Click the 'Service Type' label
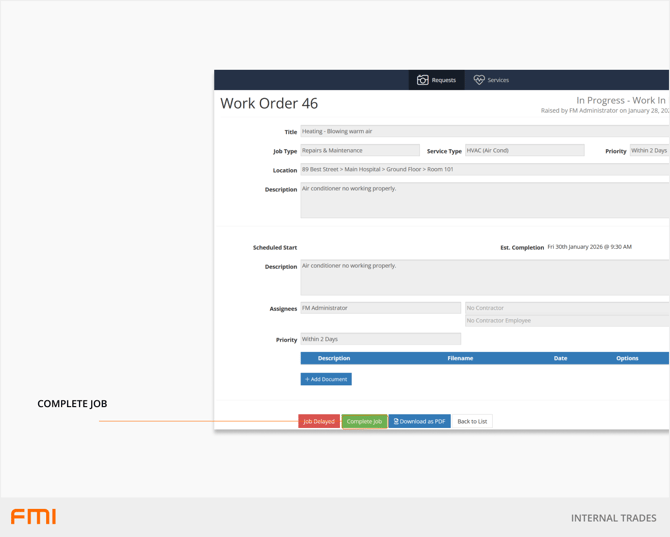This screenshot has width=670, height=537. pyautogui.click(x=444, y=151)
